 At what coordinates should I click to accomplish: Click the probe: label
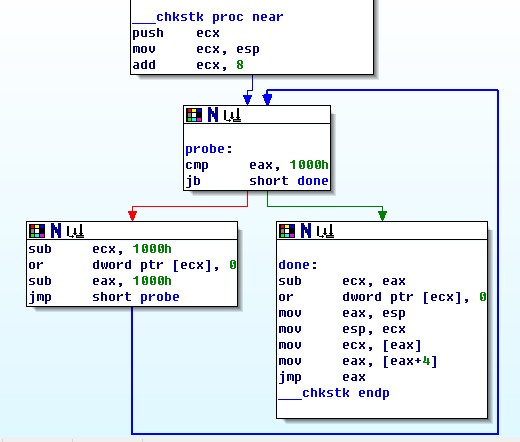click(209, 149)
